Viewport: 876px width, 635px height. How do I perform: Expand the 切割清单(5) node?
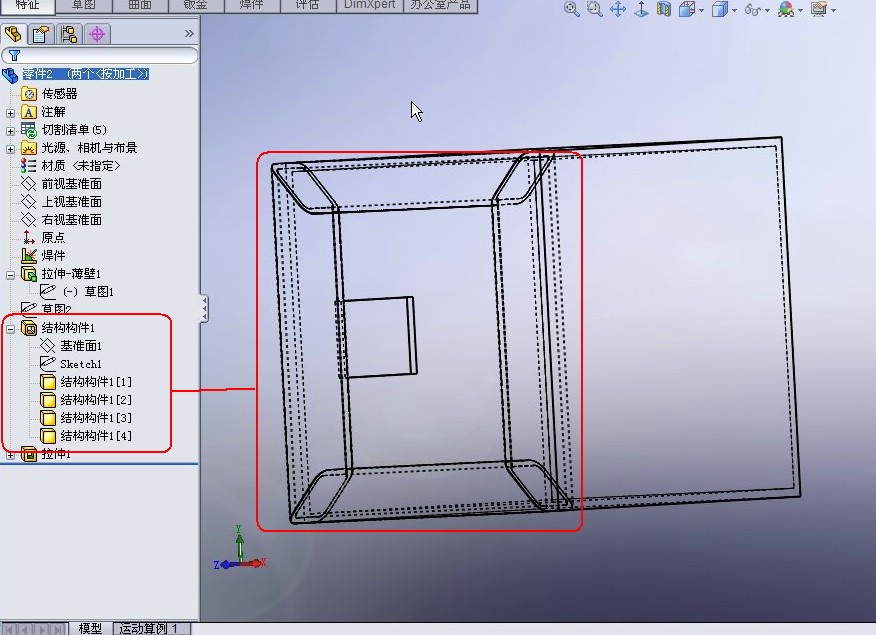(10, 131)
